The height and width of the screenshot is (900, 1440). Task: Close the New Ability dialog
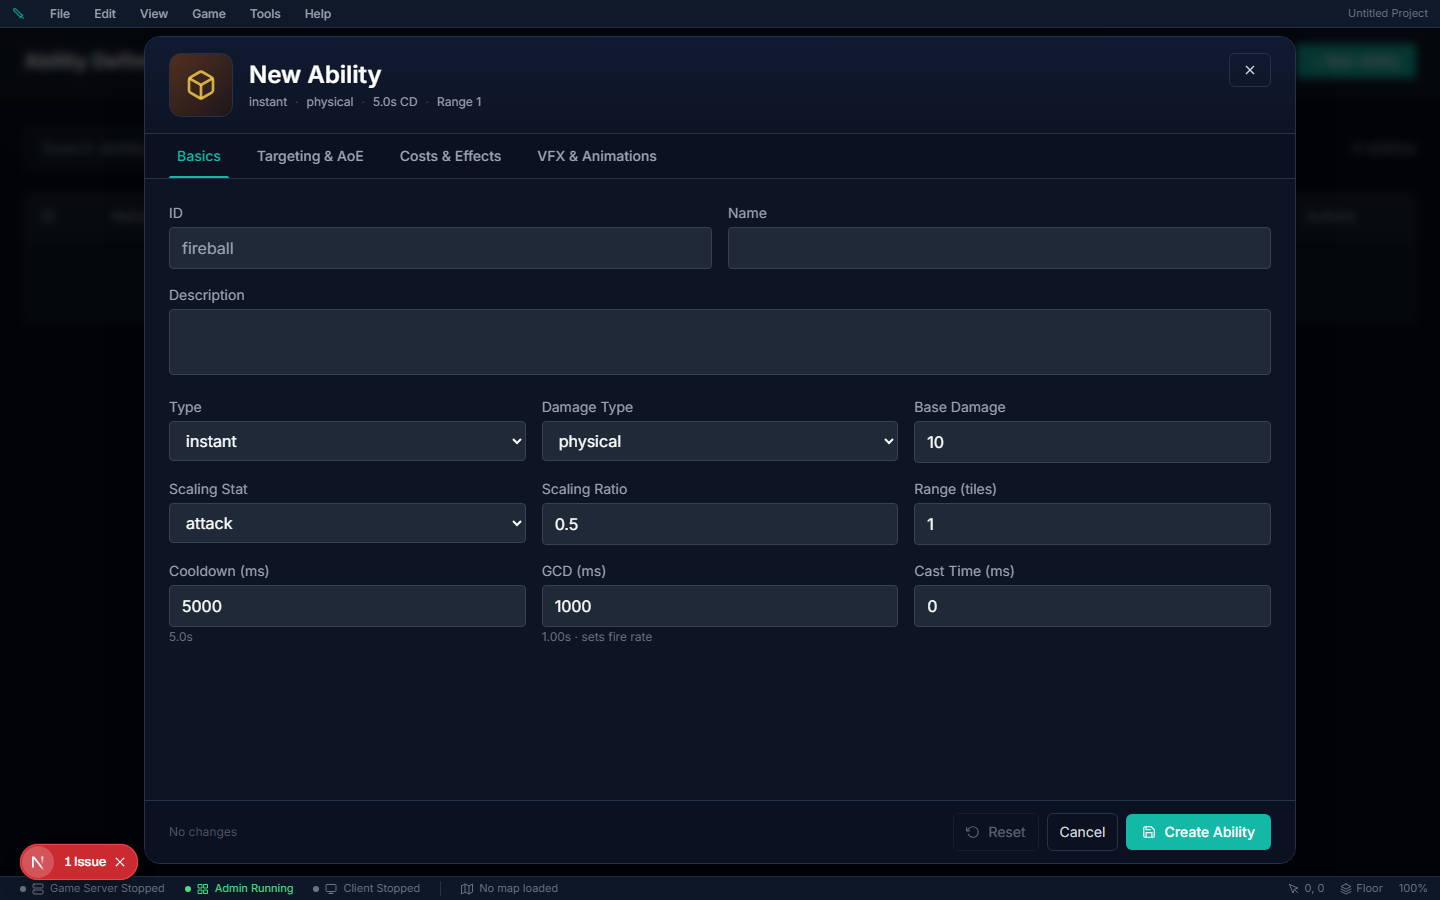tap(1250, 70)
